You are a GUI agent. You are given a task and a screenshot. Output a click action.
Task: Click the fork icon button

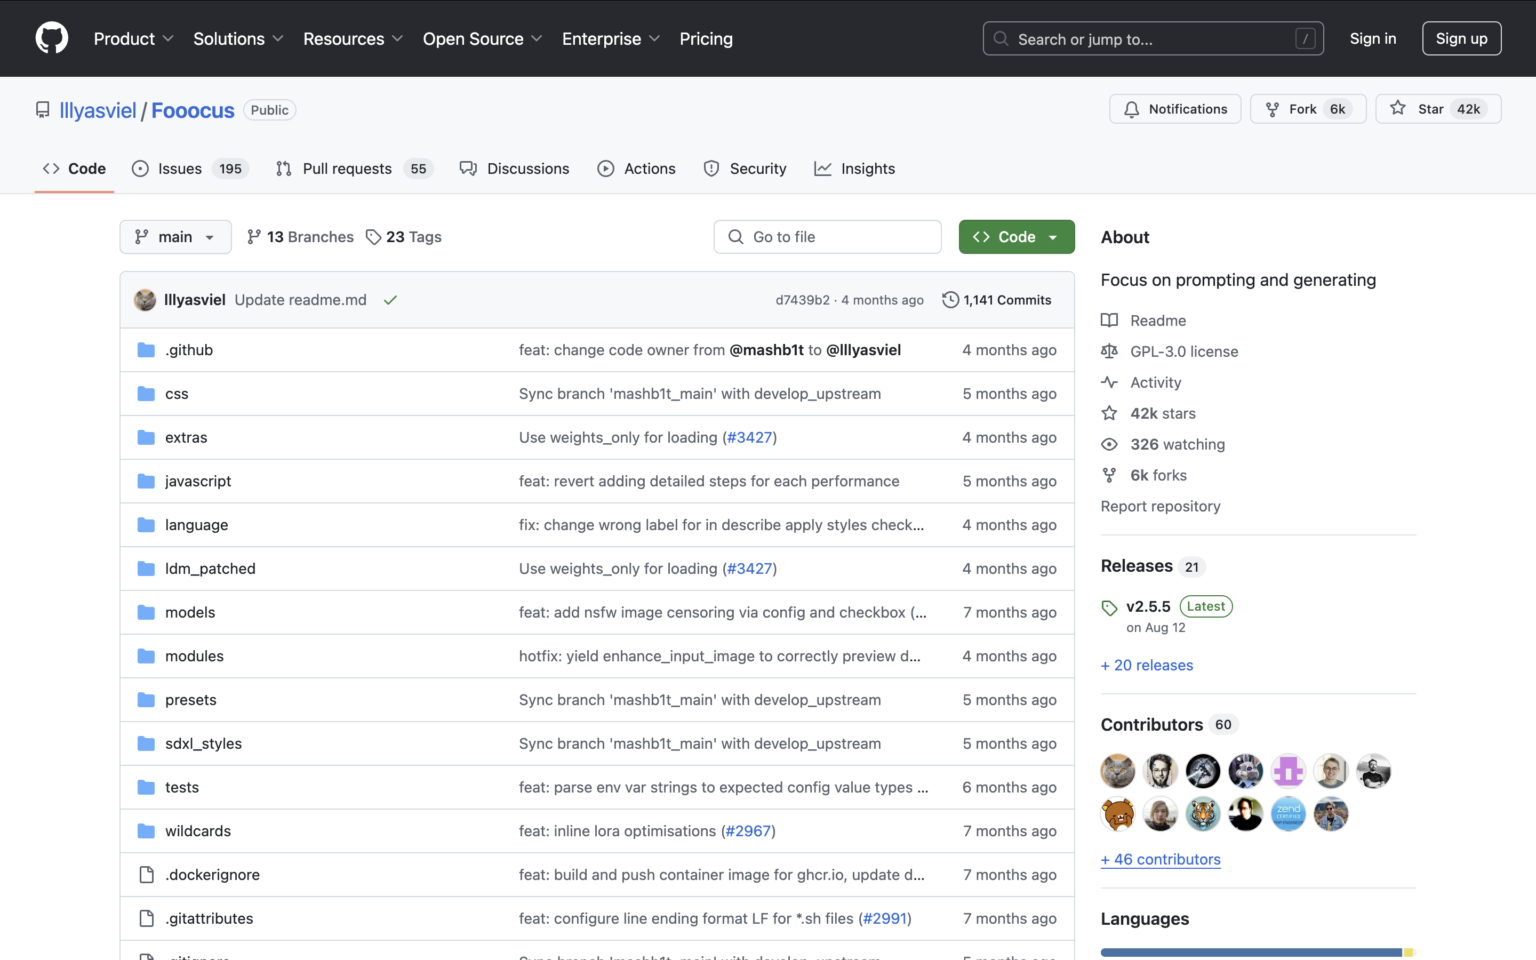[1272, 109]
